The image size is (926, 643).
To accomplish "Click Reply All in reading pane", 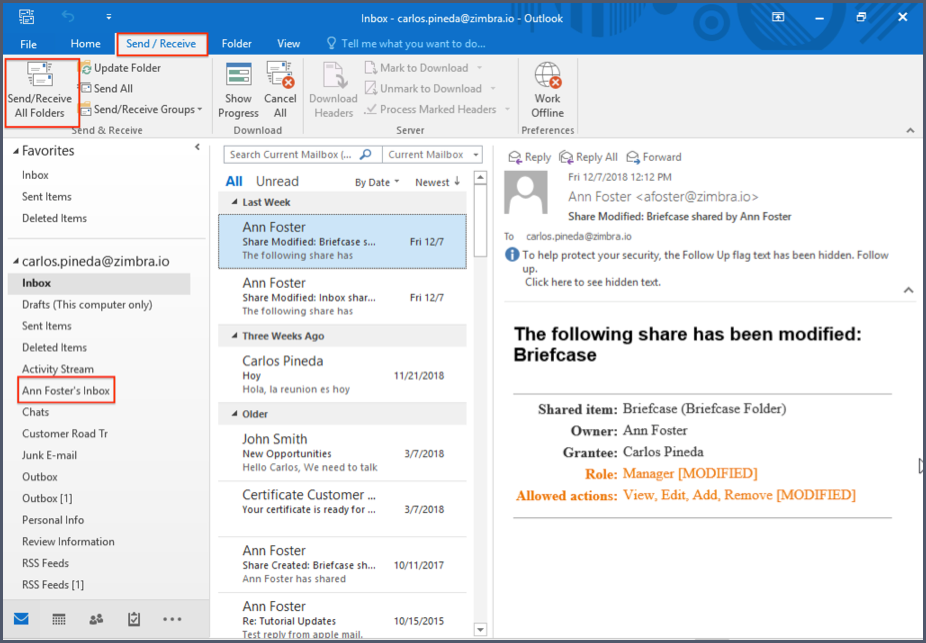I will coord(589,157).
